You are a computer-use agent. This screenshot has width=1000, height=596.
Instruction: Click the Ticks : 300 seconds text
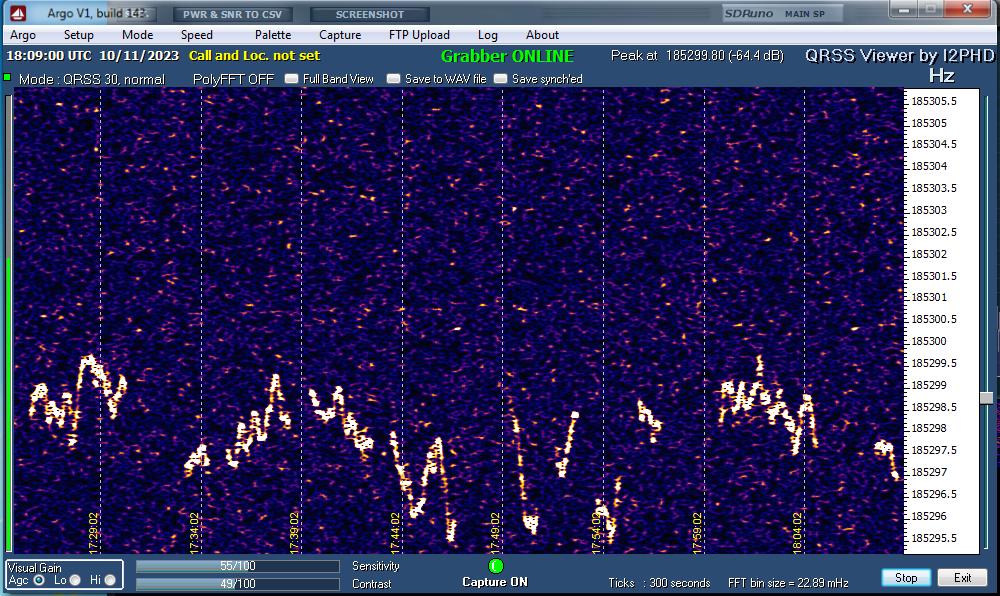(x=659, y=583)
